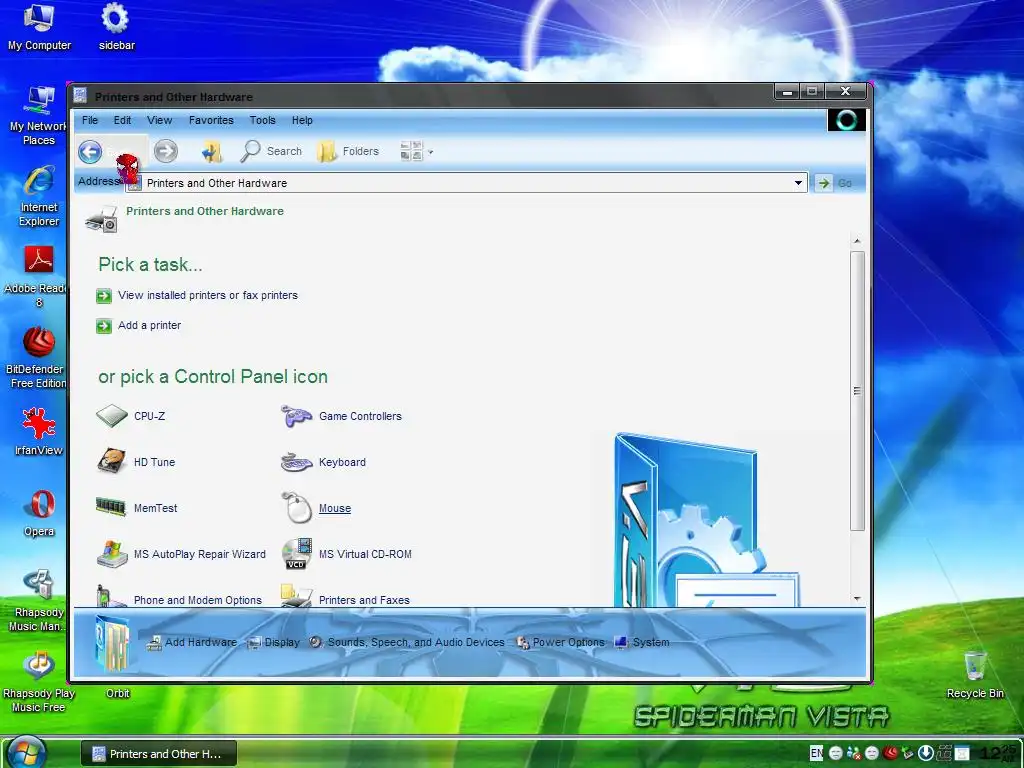Screen dimensions: 1024x768
Task: Click the HD Tune label
Action: [154, 462]
